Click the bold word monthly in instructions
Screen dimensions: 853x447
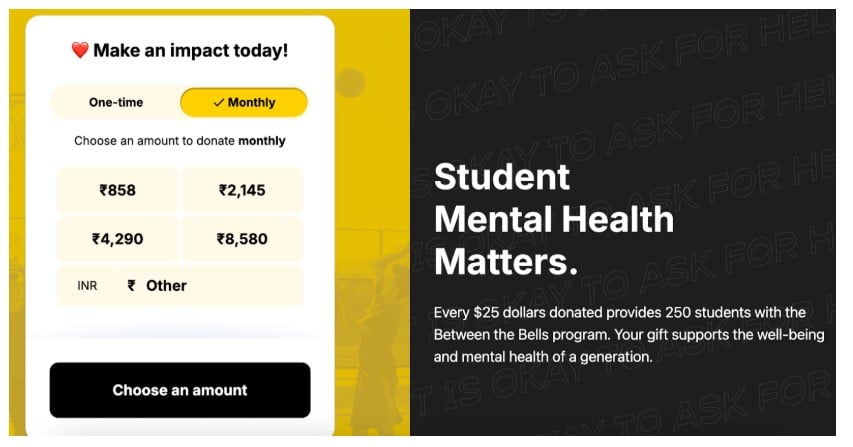(x=262, y=141)
